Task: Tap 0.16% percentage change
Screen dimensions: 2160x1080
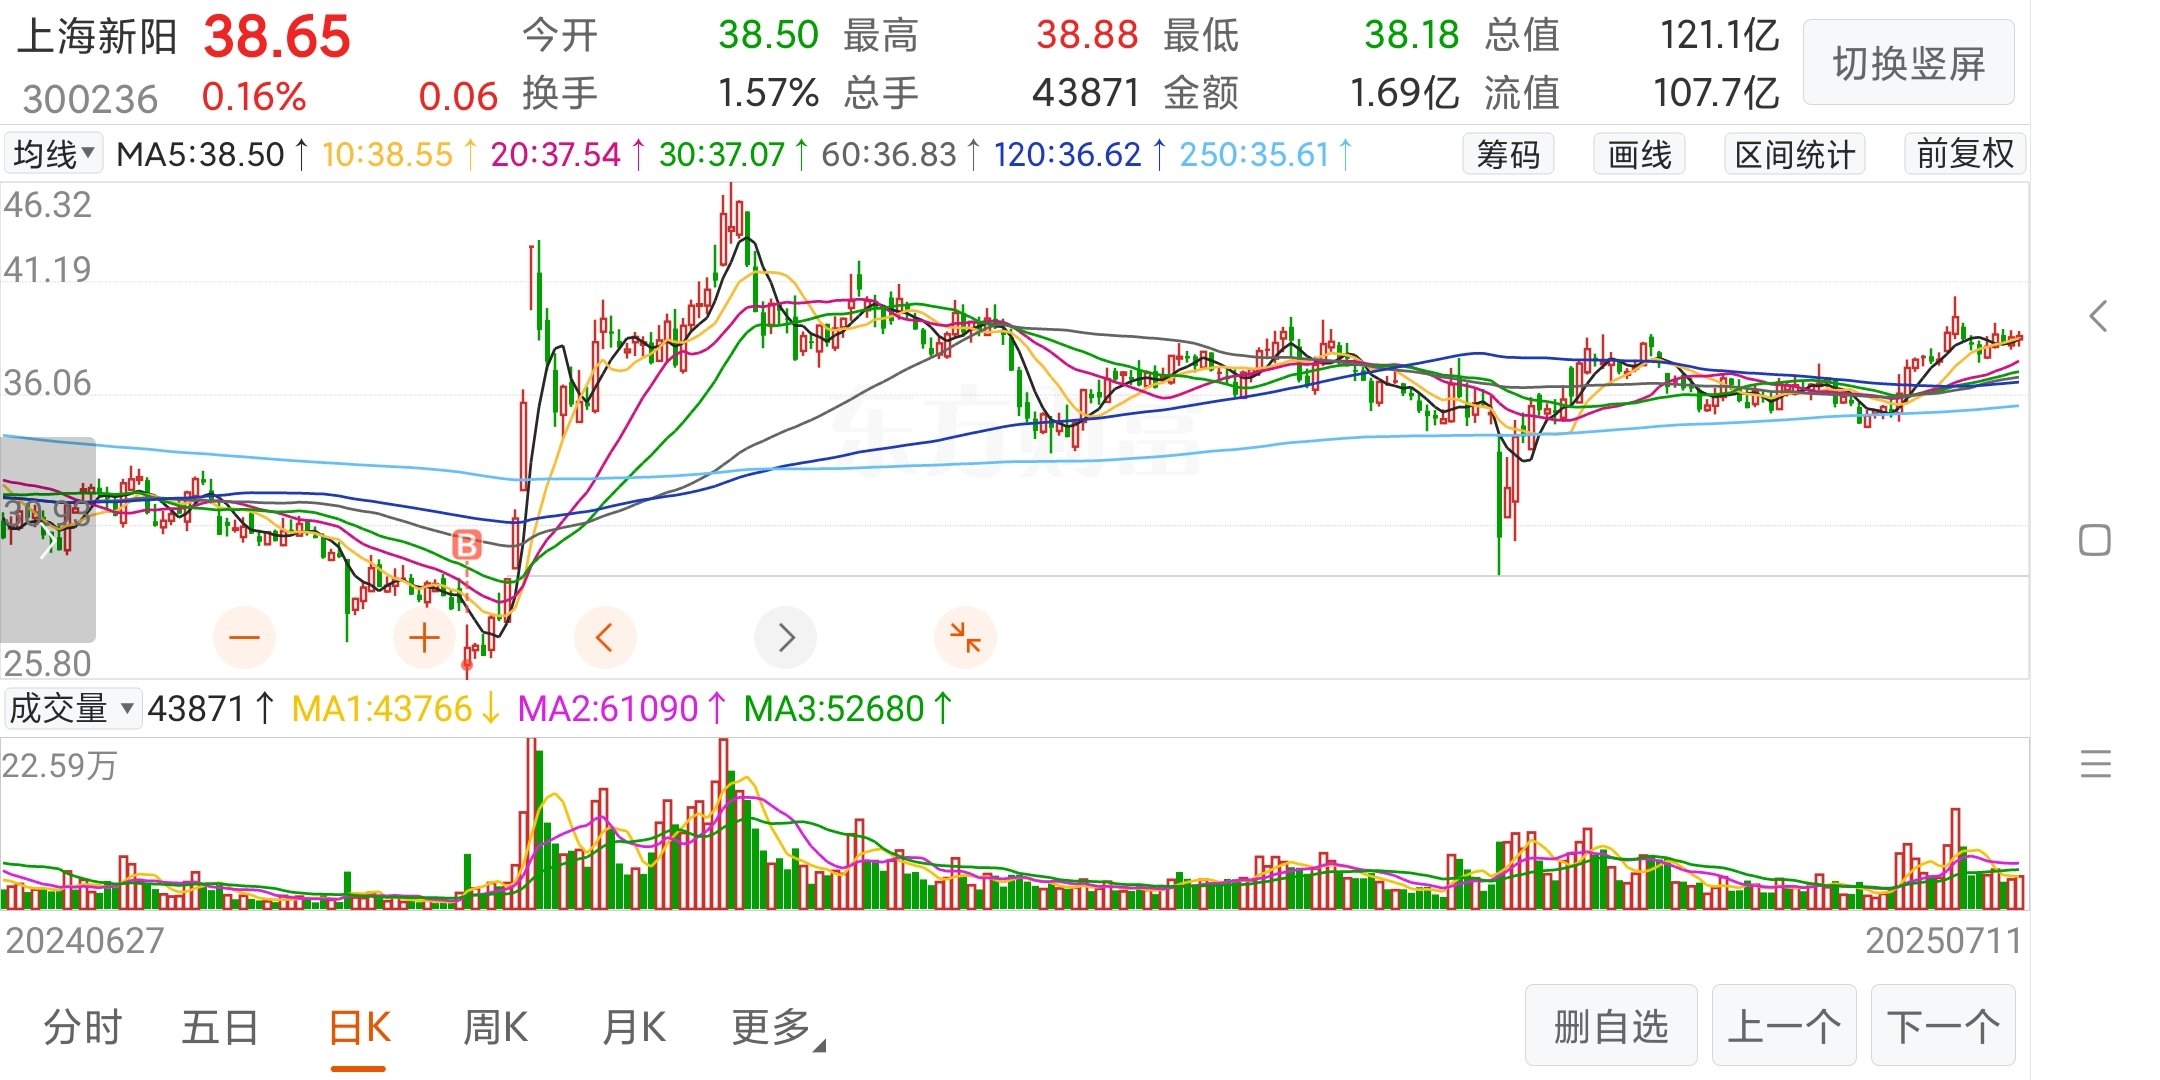Action: pos(254,97)
